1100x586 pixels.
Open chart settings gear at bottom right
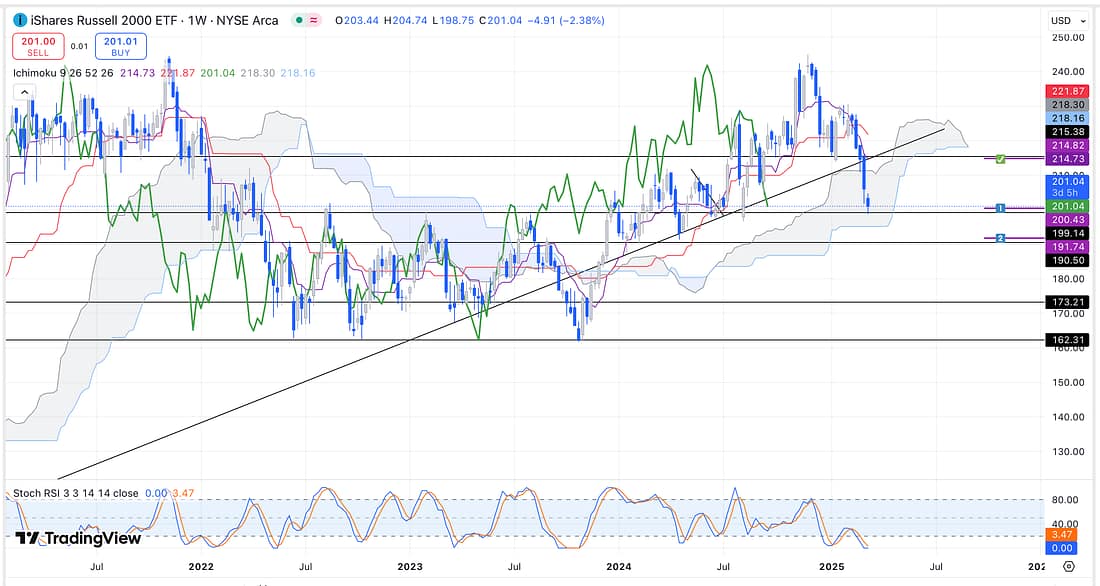point(1068,567)
